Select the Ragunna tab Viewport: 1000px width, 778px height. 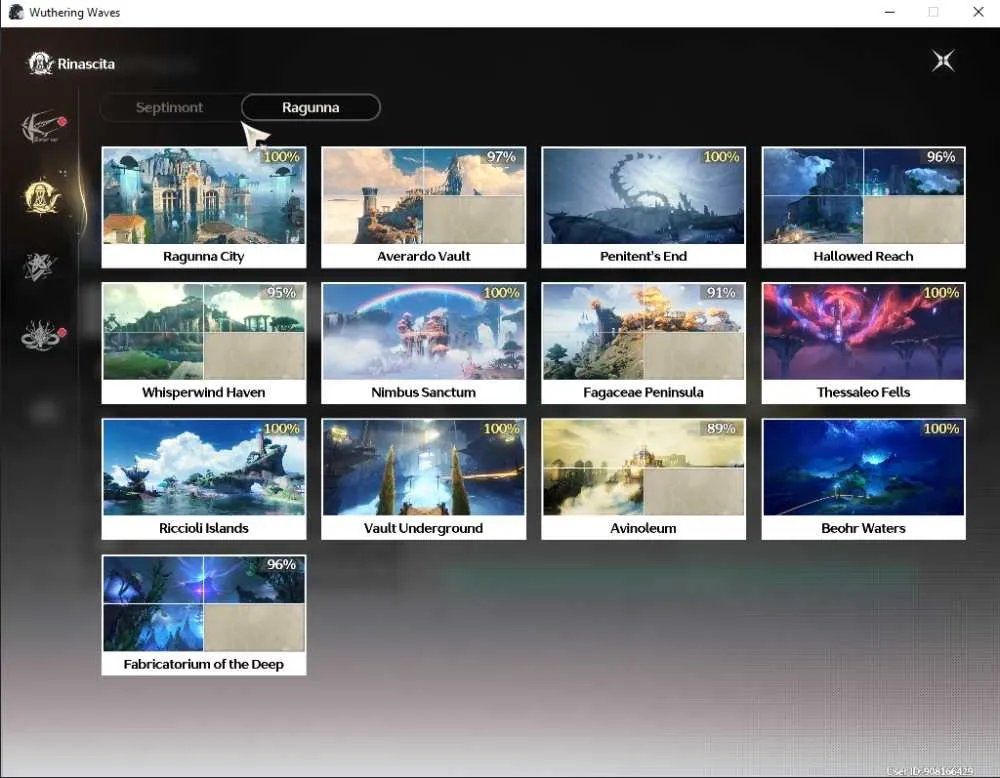[311, 107]
